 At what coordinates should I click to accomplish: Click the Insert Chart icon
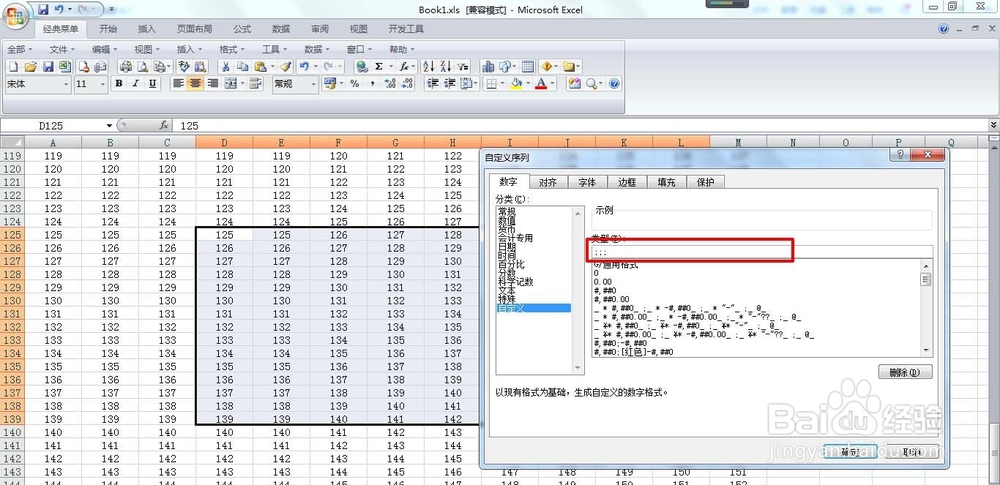pos(489,66)
